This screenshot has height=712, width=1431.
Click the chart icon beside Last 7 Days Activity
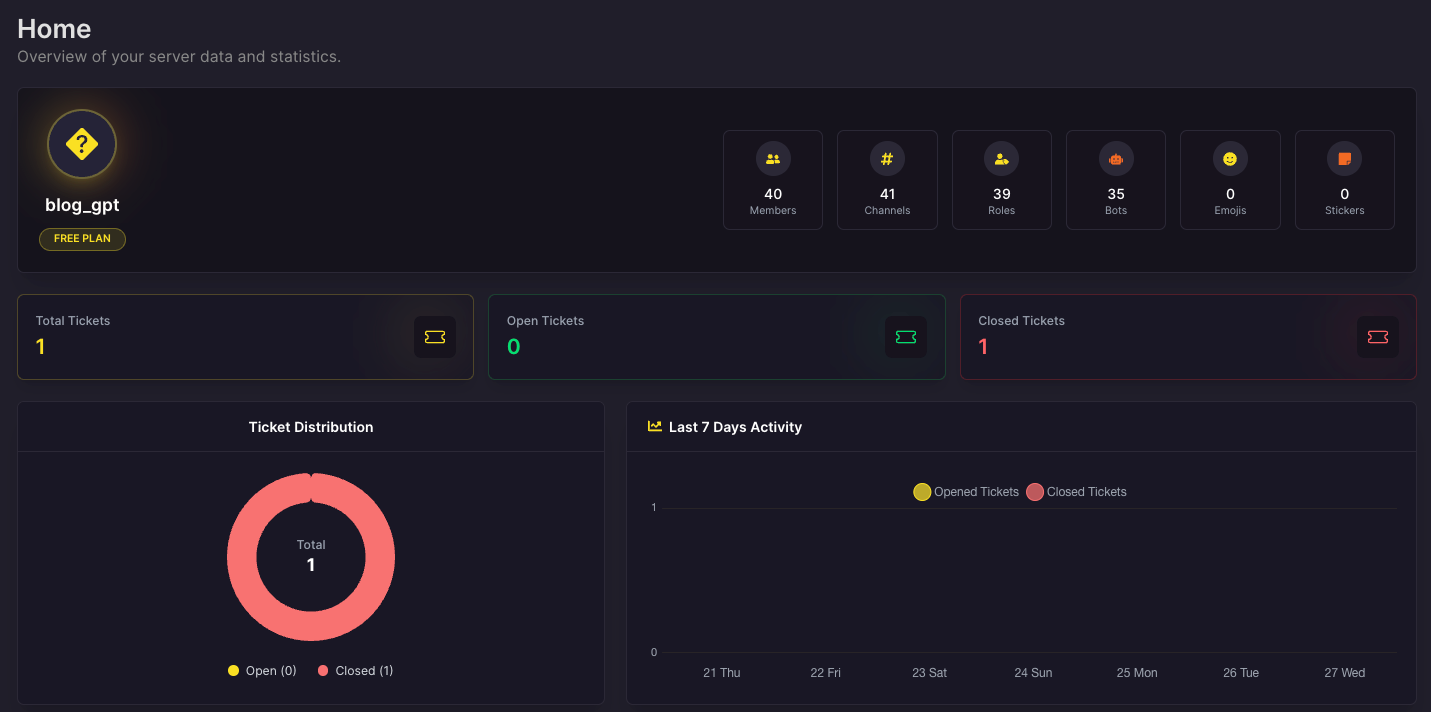click(x=655, y=426)
